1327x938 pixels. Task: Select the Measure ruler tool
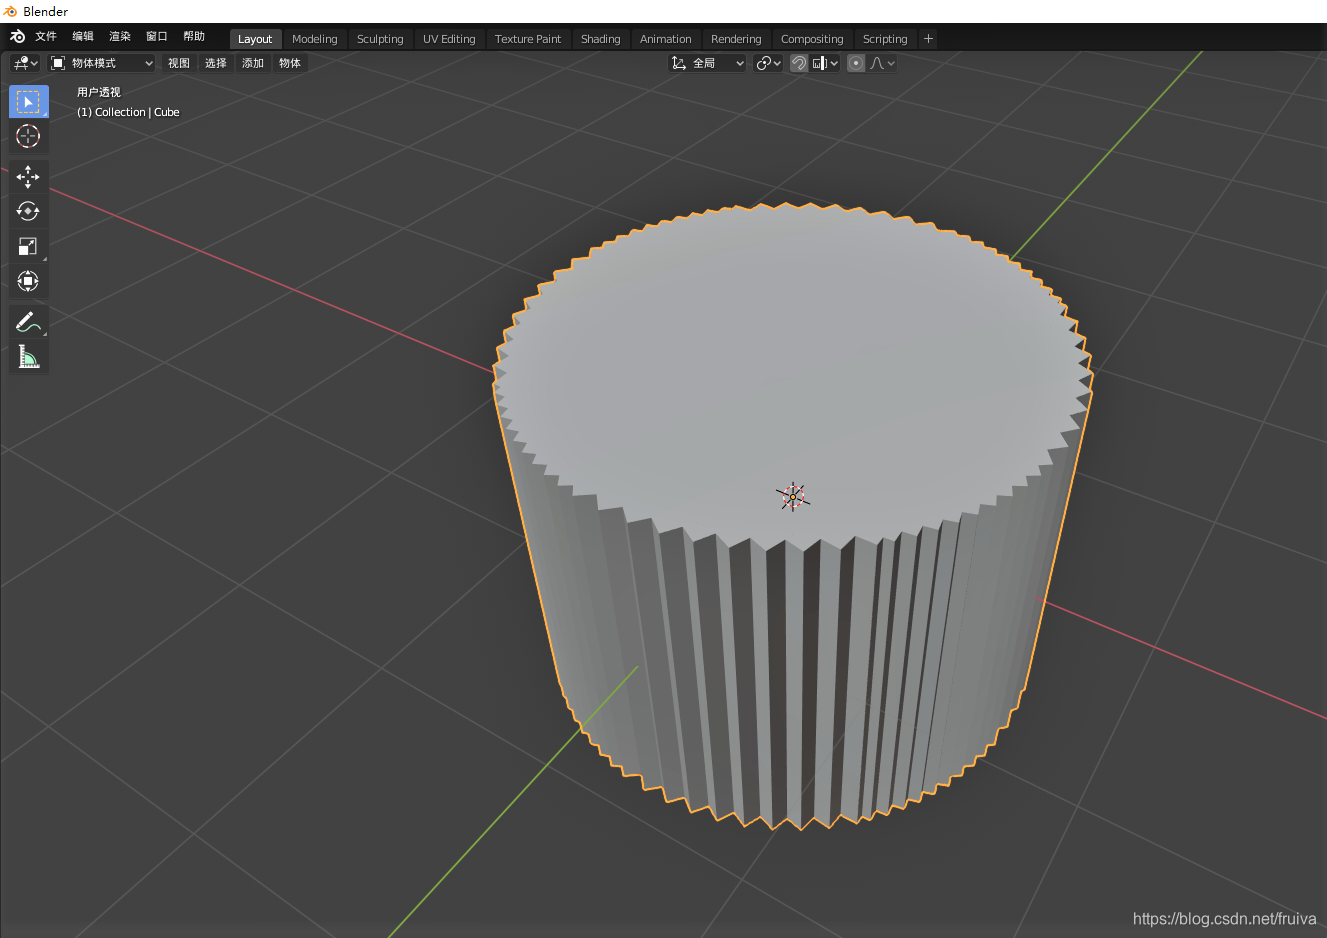pyautogui.click(x=28, y=357)
